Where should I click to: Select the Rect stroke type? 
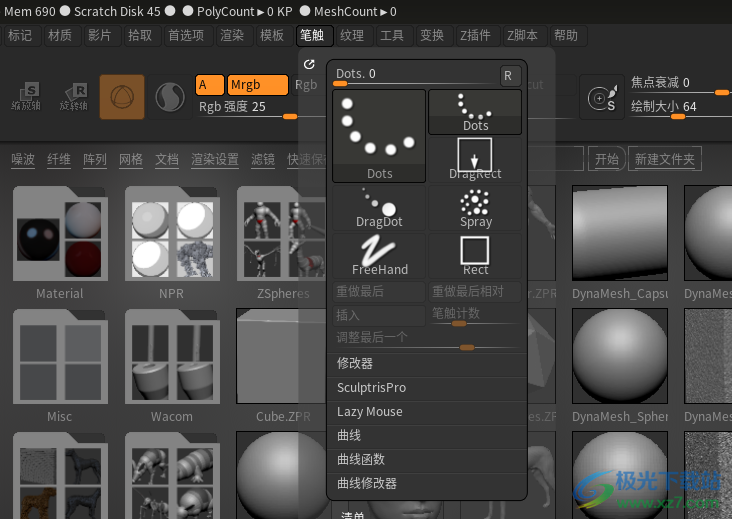[x=475, y=256]
